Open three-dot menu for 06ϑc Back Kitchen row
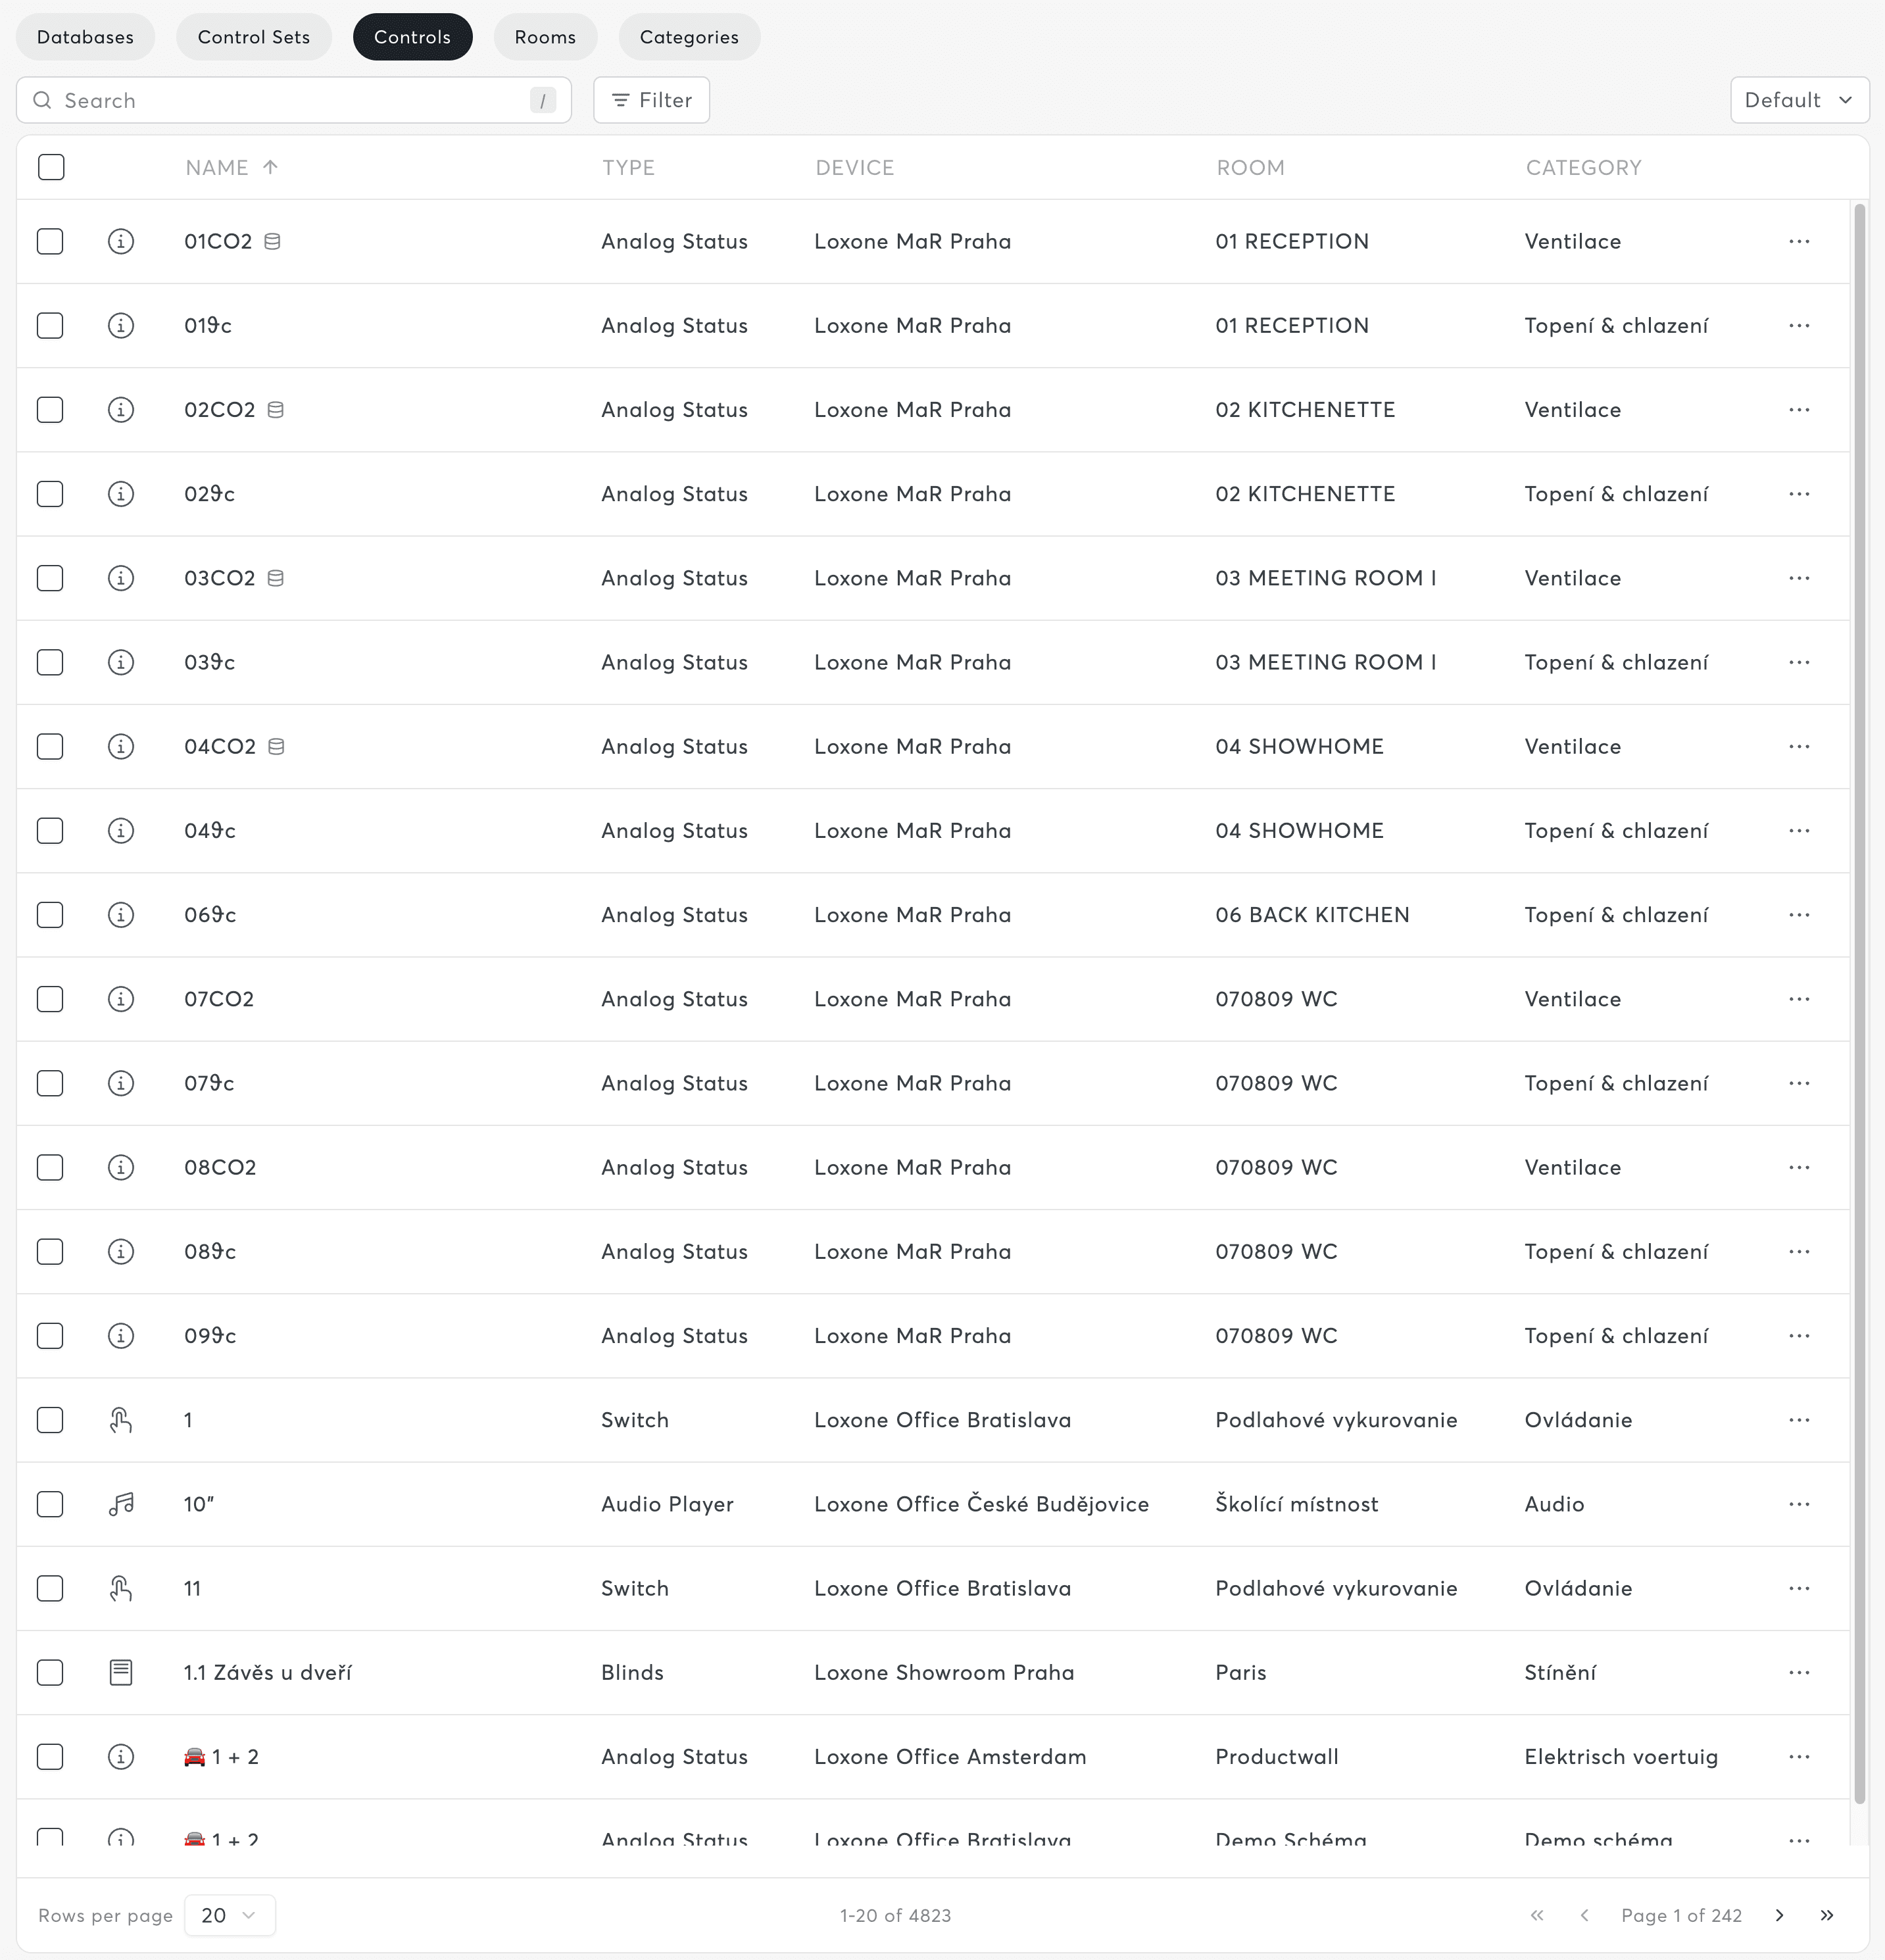The width and height of the screenshot is (1885, 1960). click(1799, 915)
